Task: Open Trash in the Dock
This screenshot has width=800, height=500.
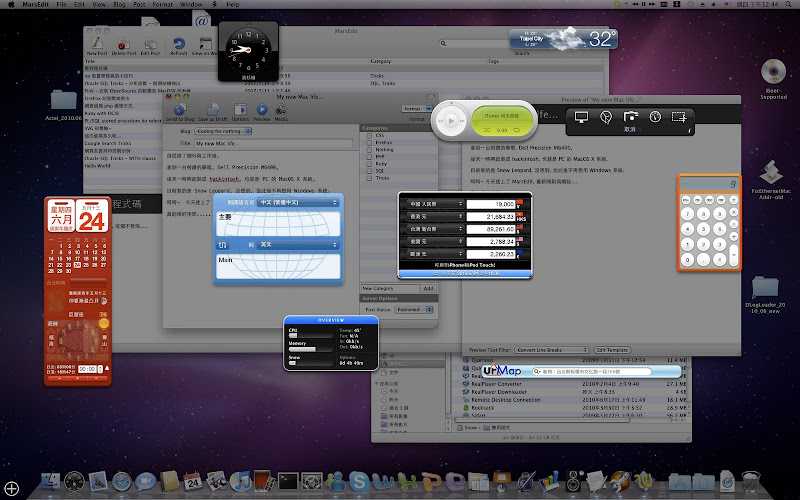Action: point(751,481)
